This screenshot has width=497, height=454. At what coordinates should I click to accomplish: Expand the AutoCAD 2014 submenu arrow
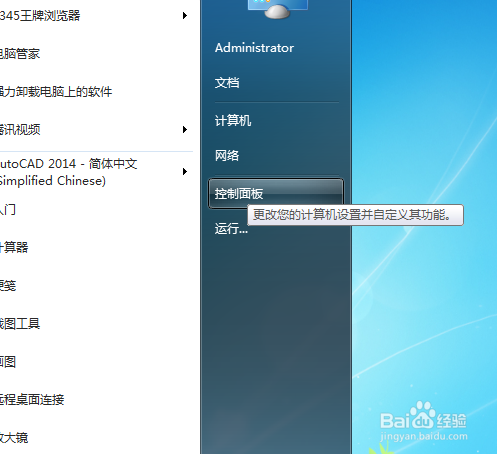pyautogui.click(x=185, y=171)
